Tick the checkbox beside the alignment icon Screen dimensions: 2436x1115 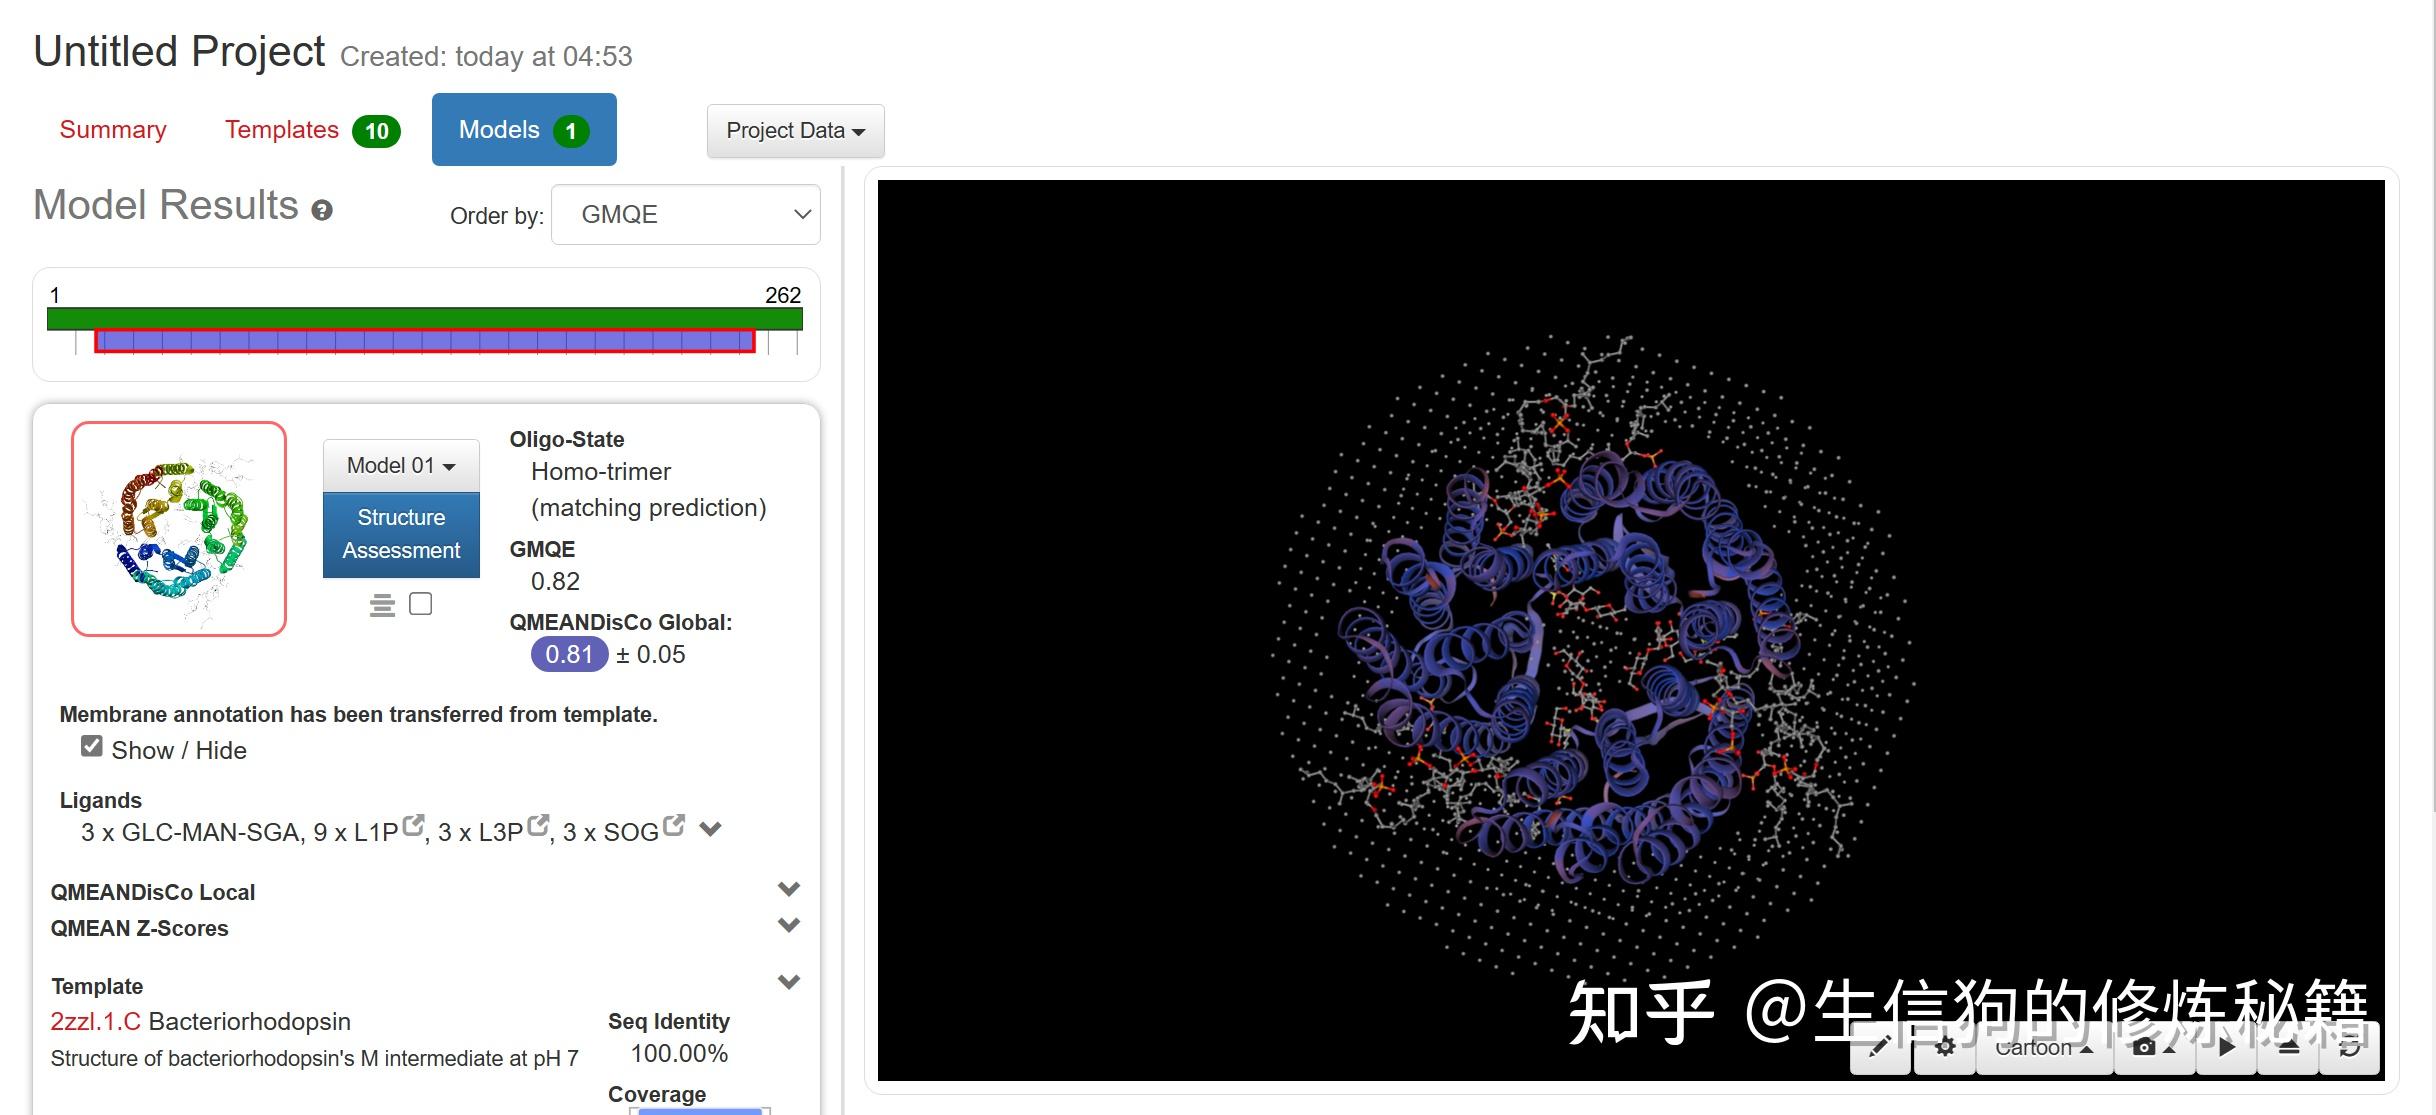(x=421, y=604)
